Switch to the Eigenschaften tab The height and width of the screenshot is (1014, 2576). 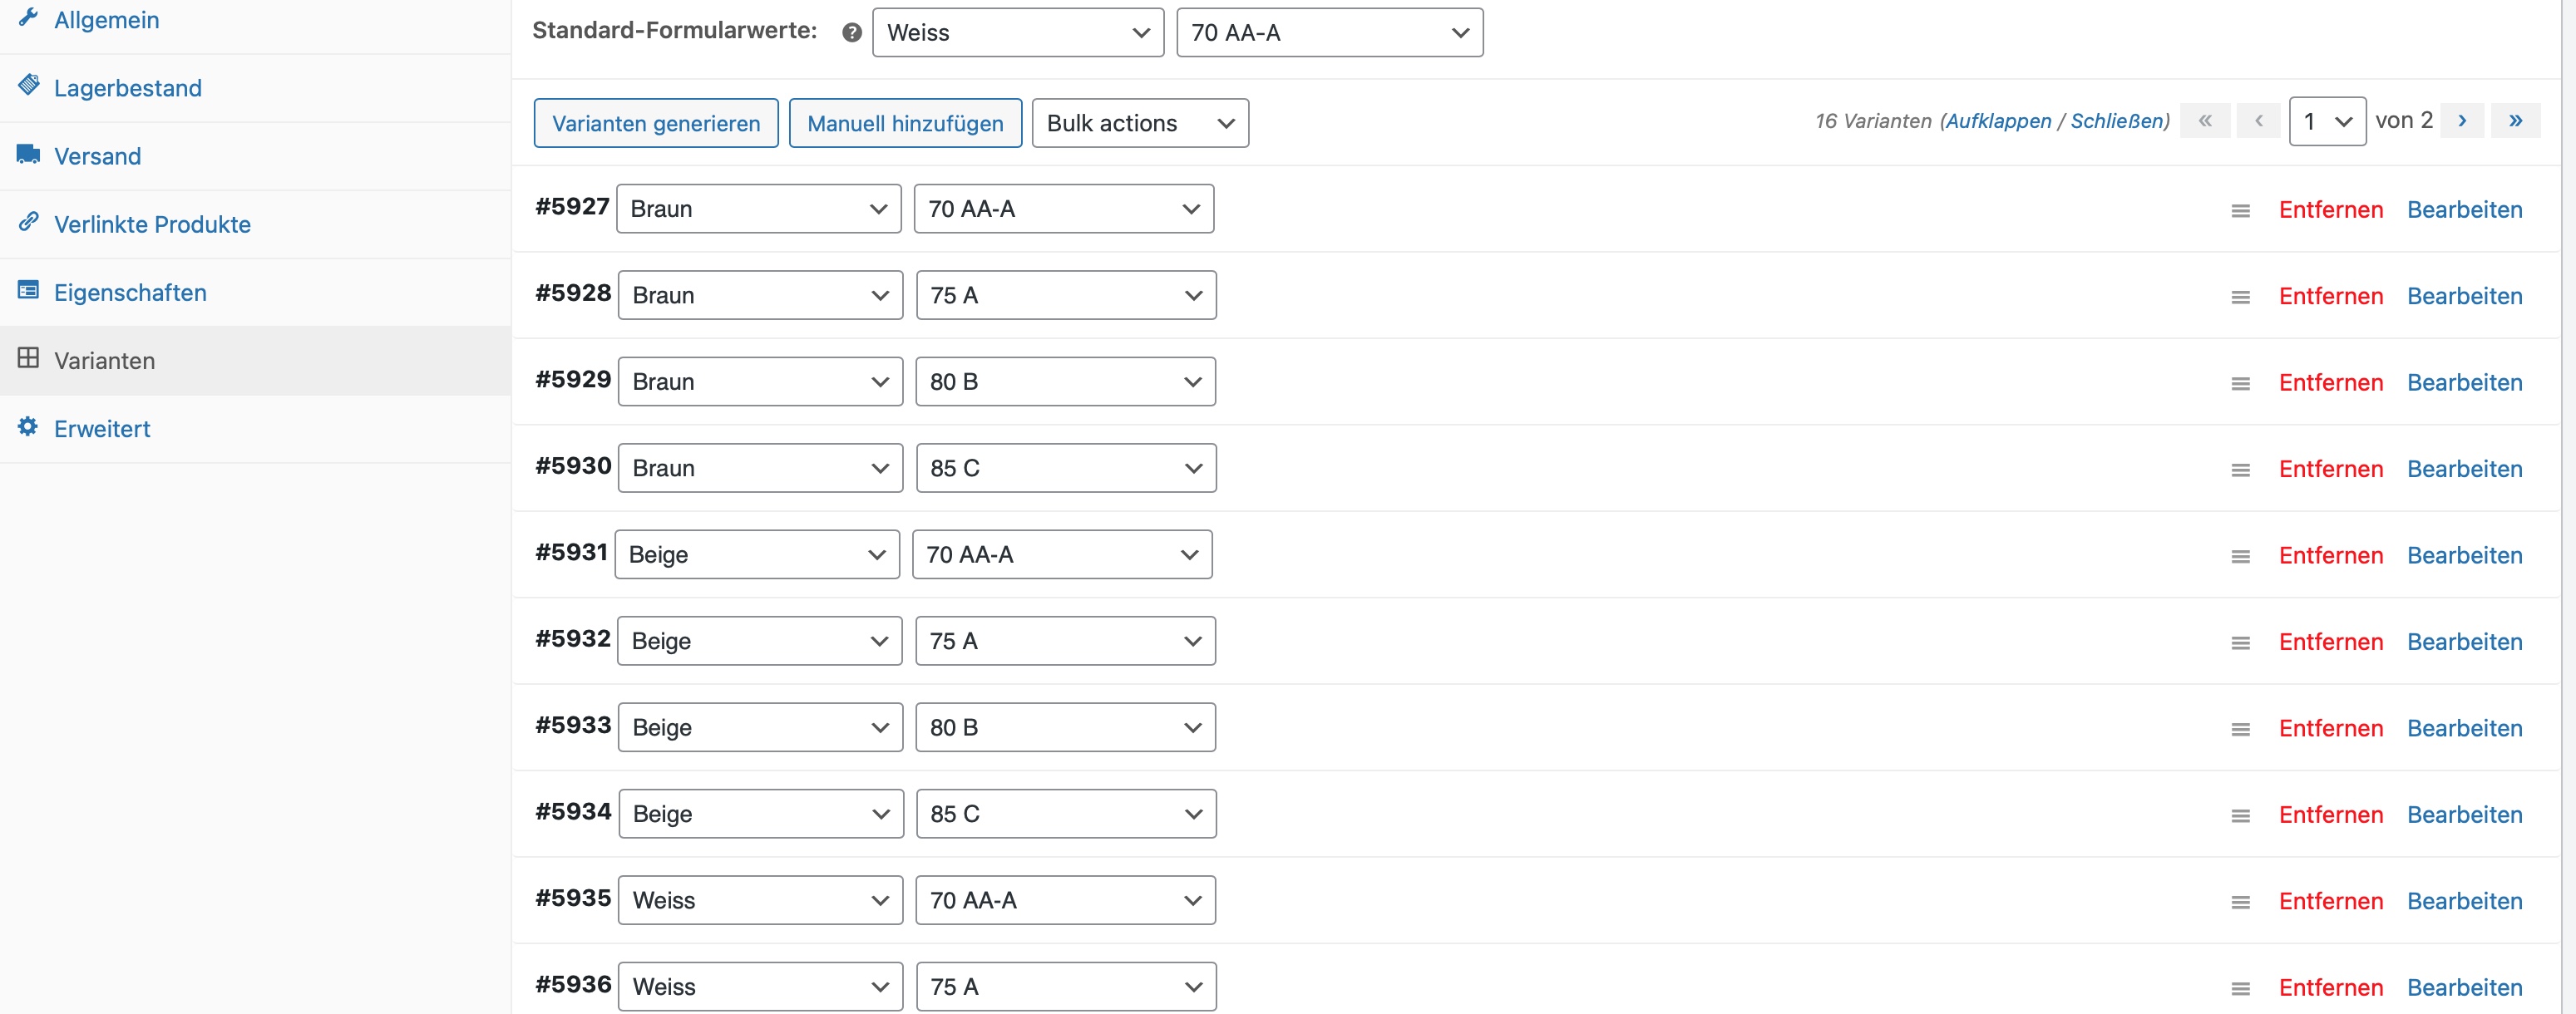pyautogui.click(x=255, y=292)
